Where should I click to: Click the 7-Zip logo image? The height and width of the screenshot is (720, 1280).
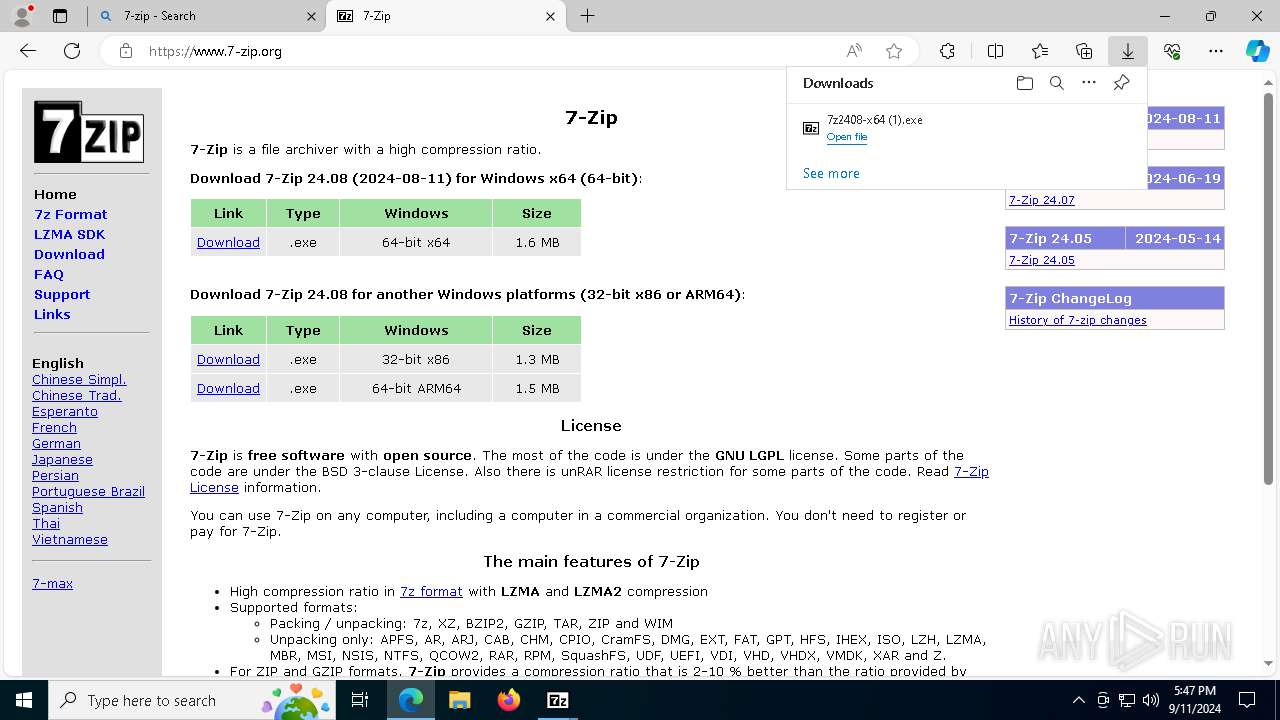point(89,132)
